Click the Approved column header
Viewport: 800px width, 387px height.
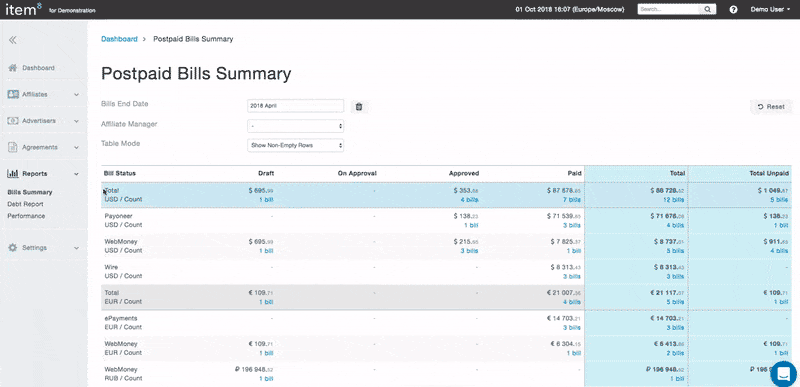tap(464, 173)
